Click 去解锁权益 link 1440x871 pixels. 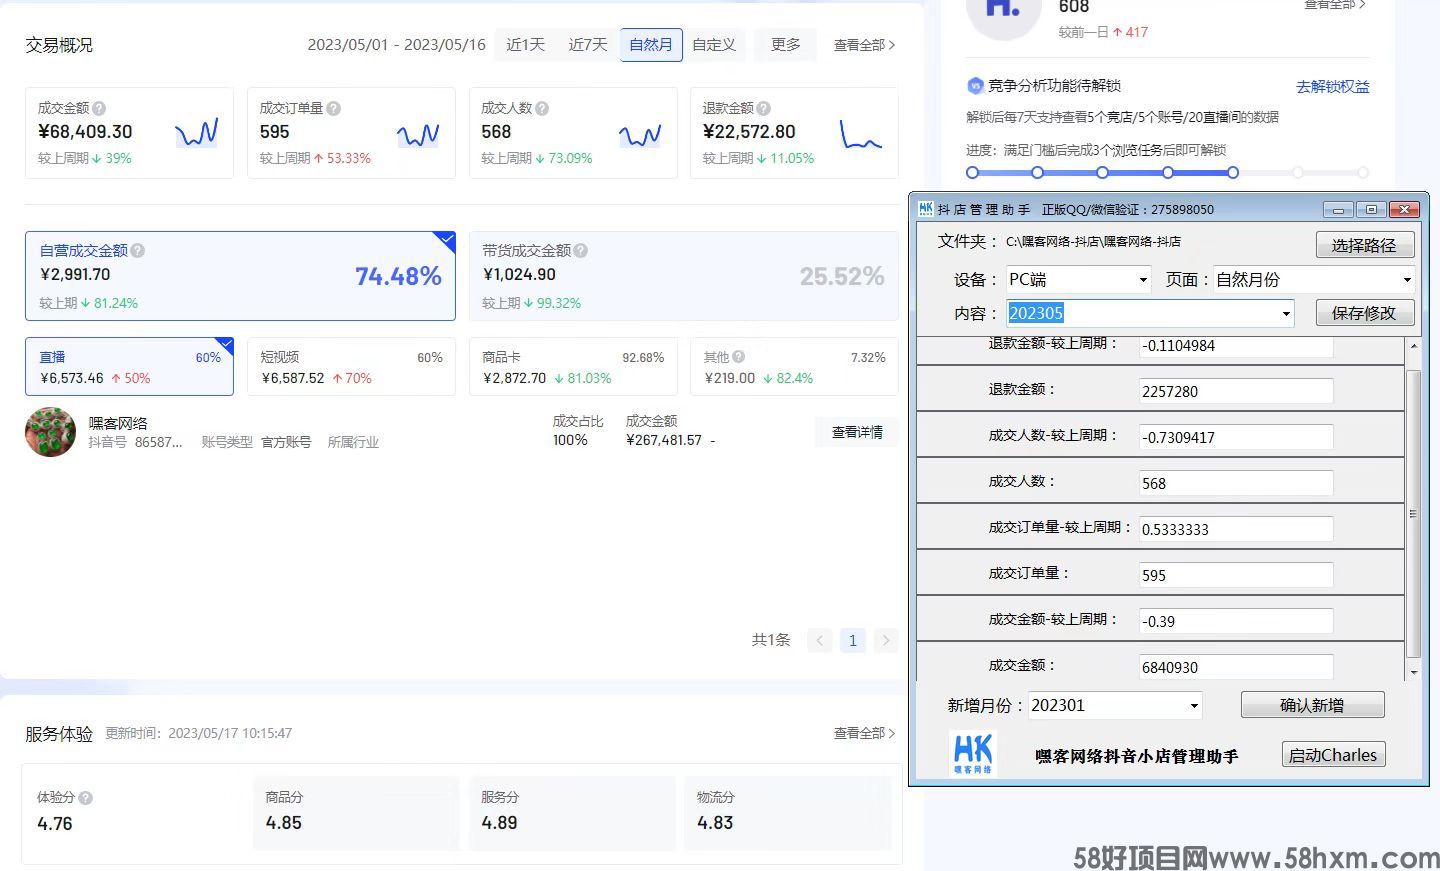(x=1333, y=87)
